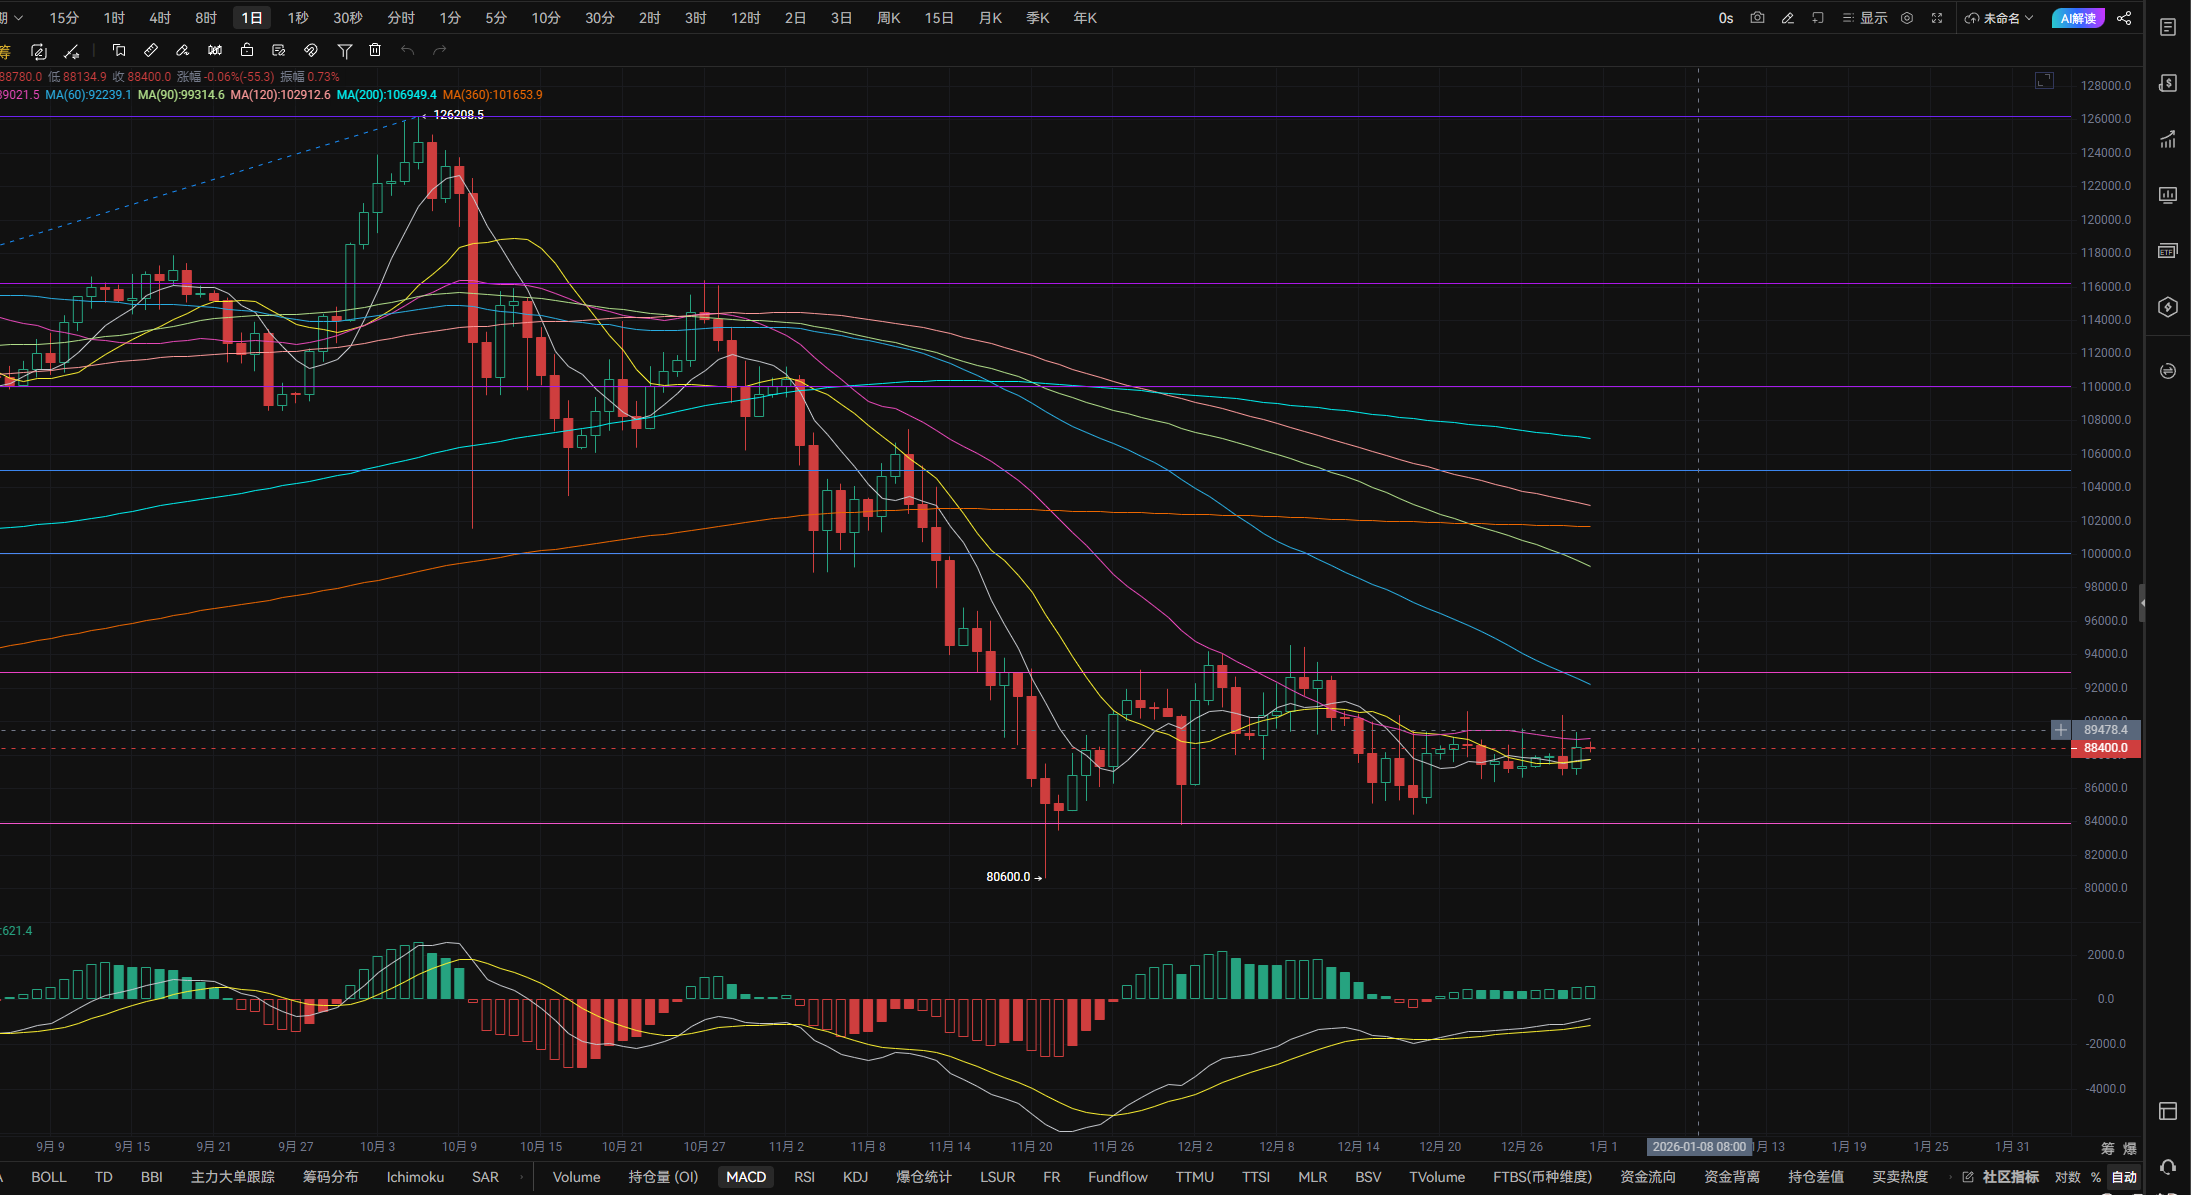Click the share icon at top right
The image size is (2191, 1195).
click(2124, 18)
